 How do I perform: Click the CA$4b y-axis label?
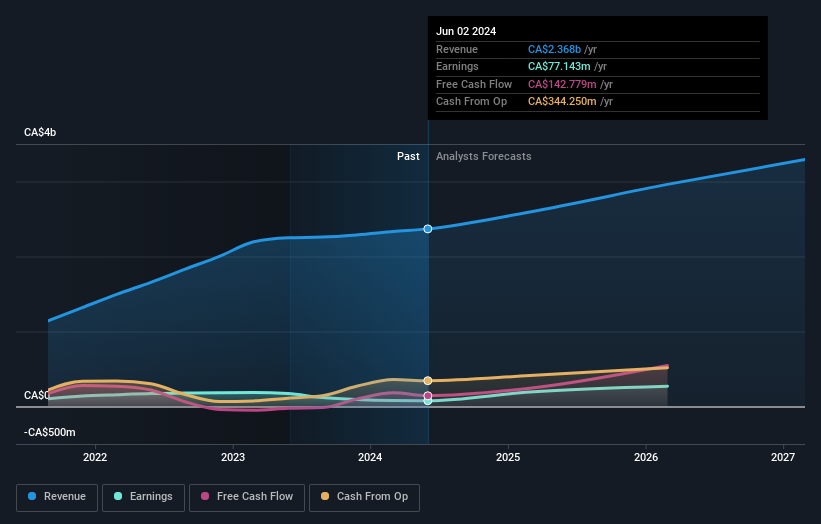point(40,132)
